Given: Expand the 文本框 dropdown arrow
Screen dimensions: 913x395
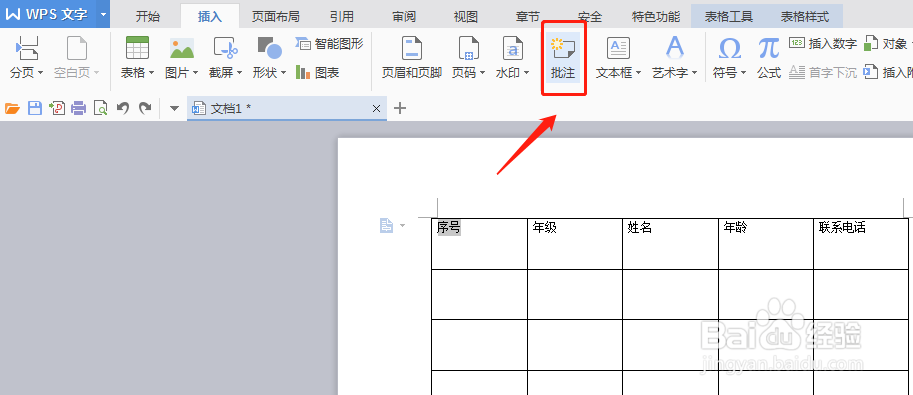Looking at the screenshot, I should [x=638, y=73].
